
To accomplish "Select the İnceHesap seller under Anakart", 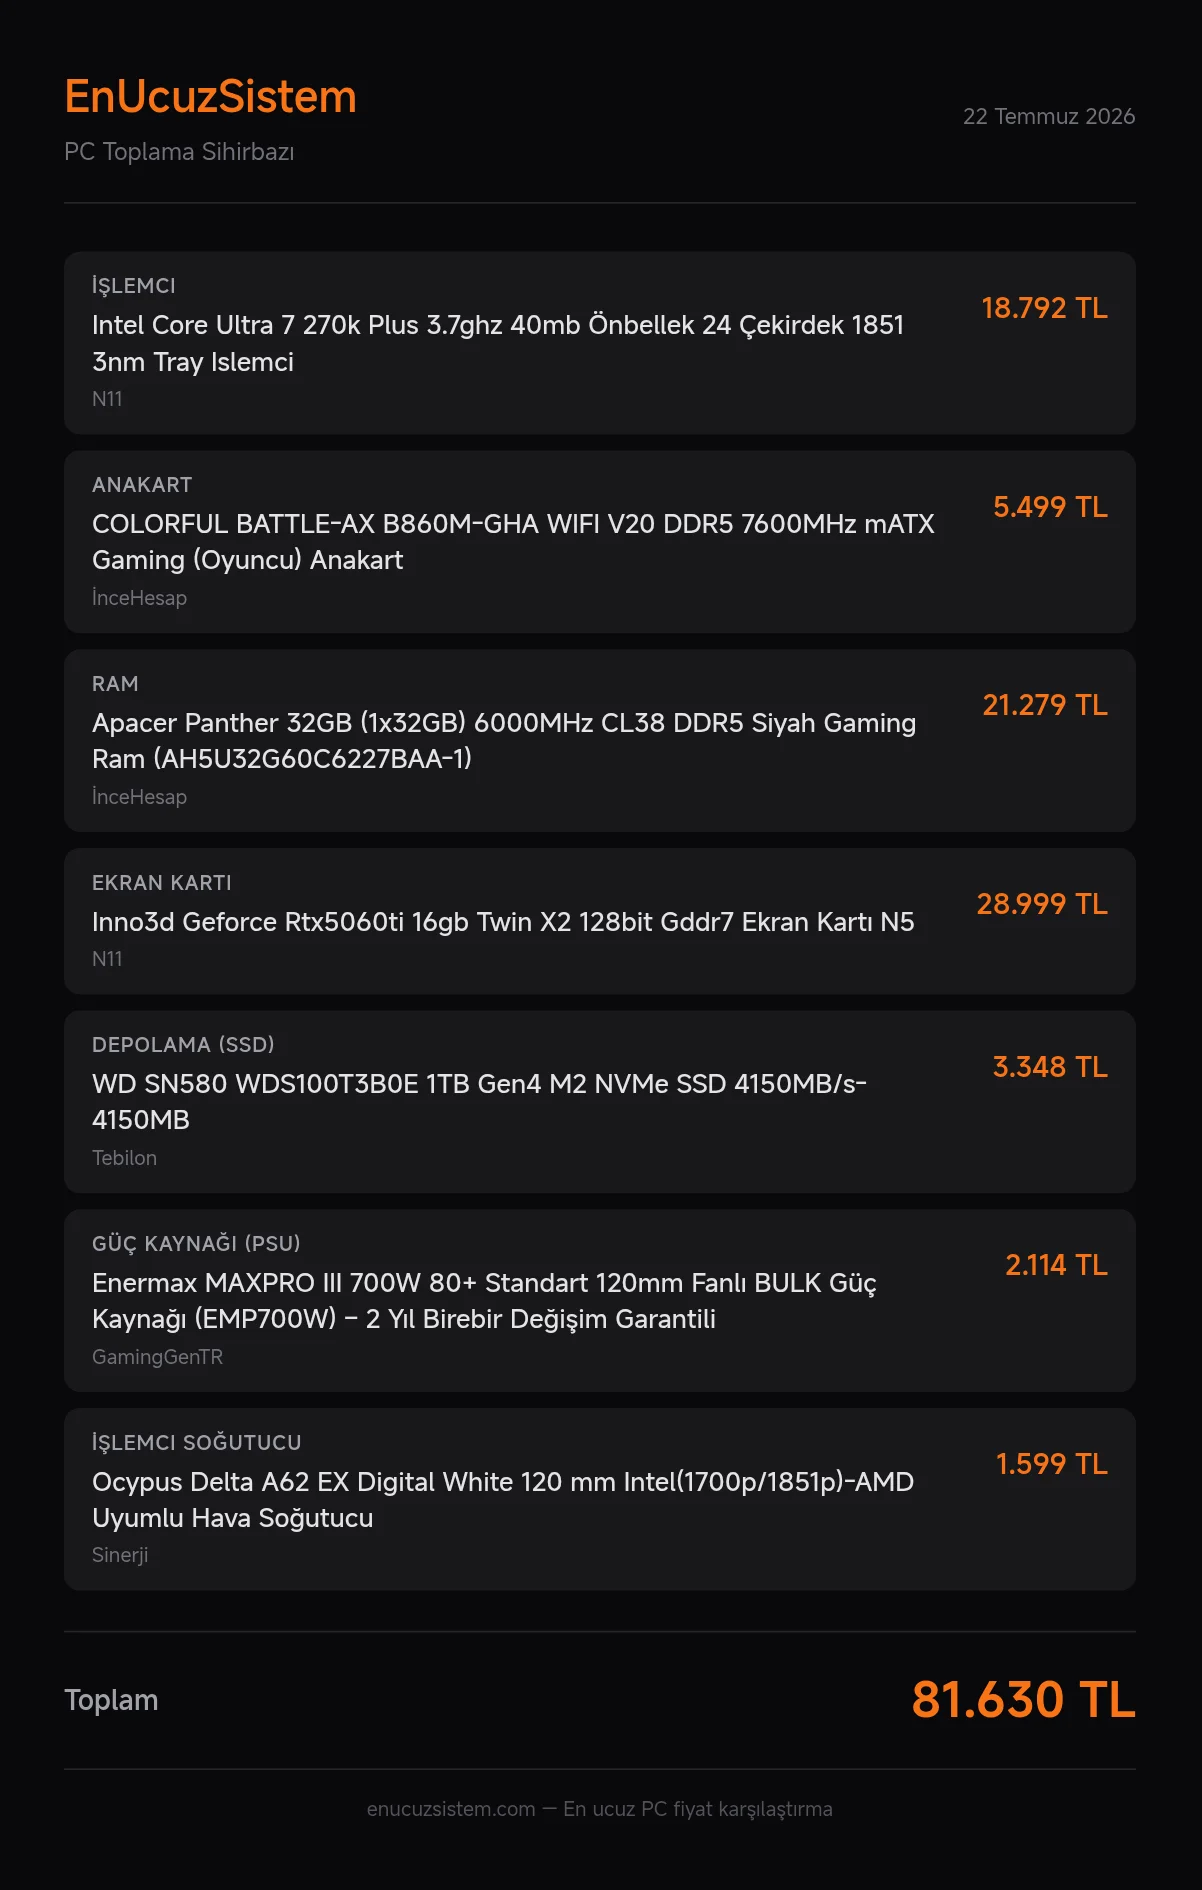I will [x=139, y=598].
